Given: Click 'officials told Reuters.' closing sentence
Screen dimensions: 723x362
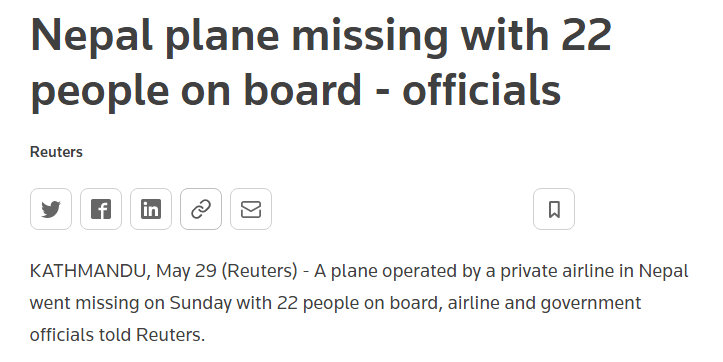Looking at the screenshot, I should point(117,335).
